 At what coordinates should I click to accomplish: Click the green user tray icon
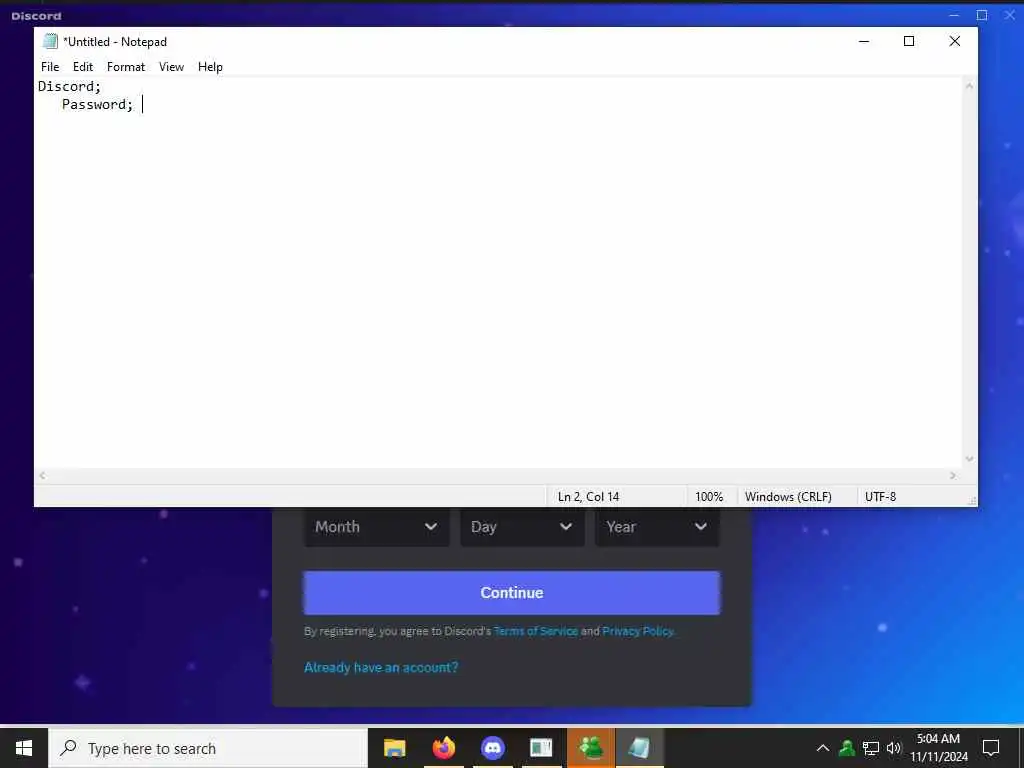tap(847, 748)
